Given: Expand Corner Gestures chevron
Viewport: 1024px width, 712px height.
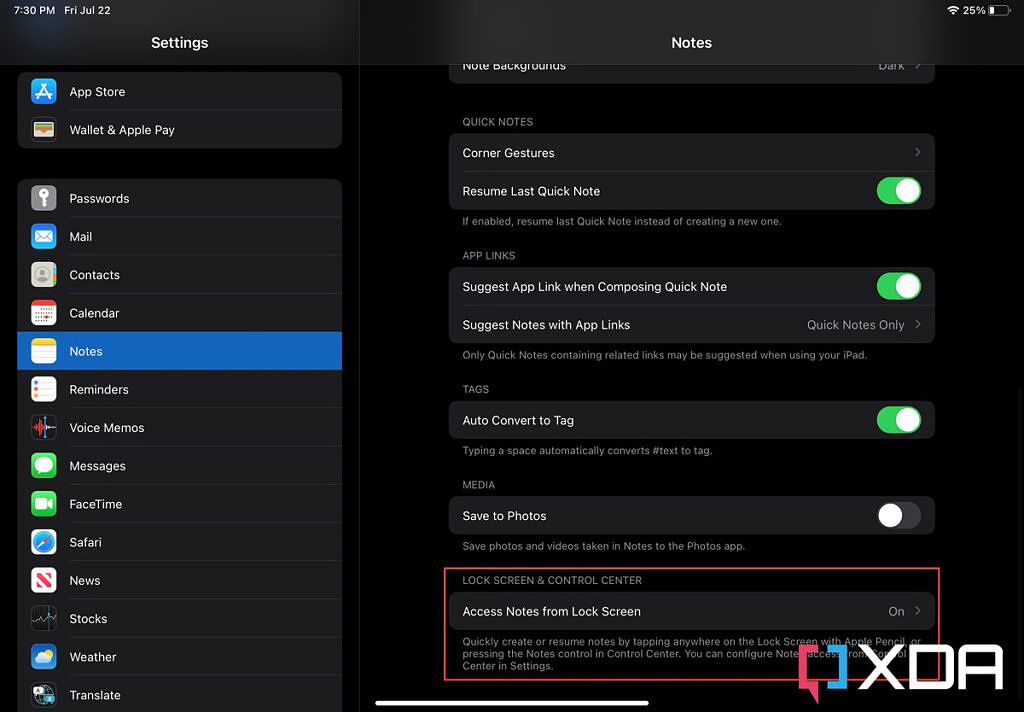Looking at the screenshot, I should (917, 153).
